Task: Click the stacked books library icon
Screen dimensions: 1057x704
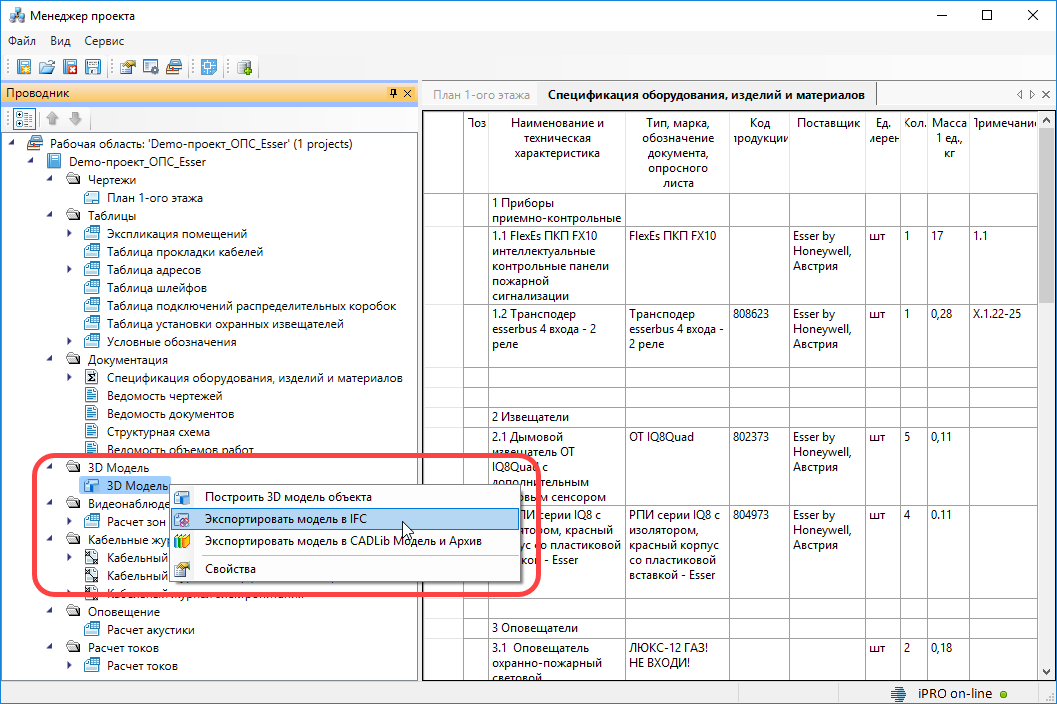Action: 174,67
